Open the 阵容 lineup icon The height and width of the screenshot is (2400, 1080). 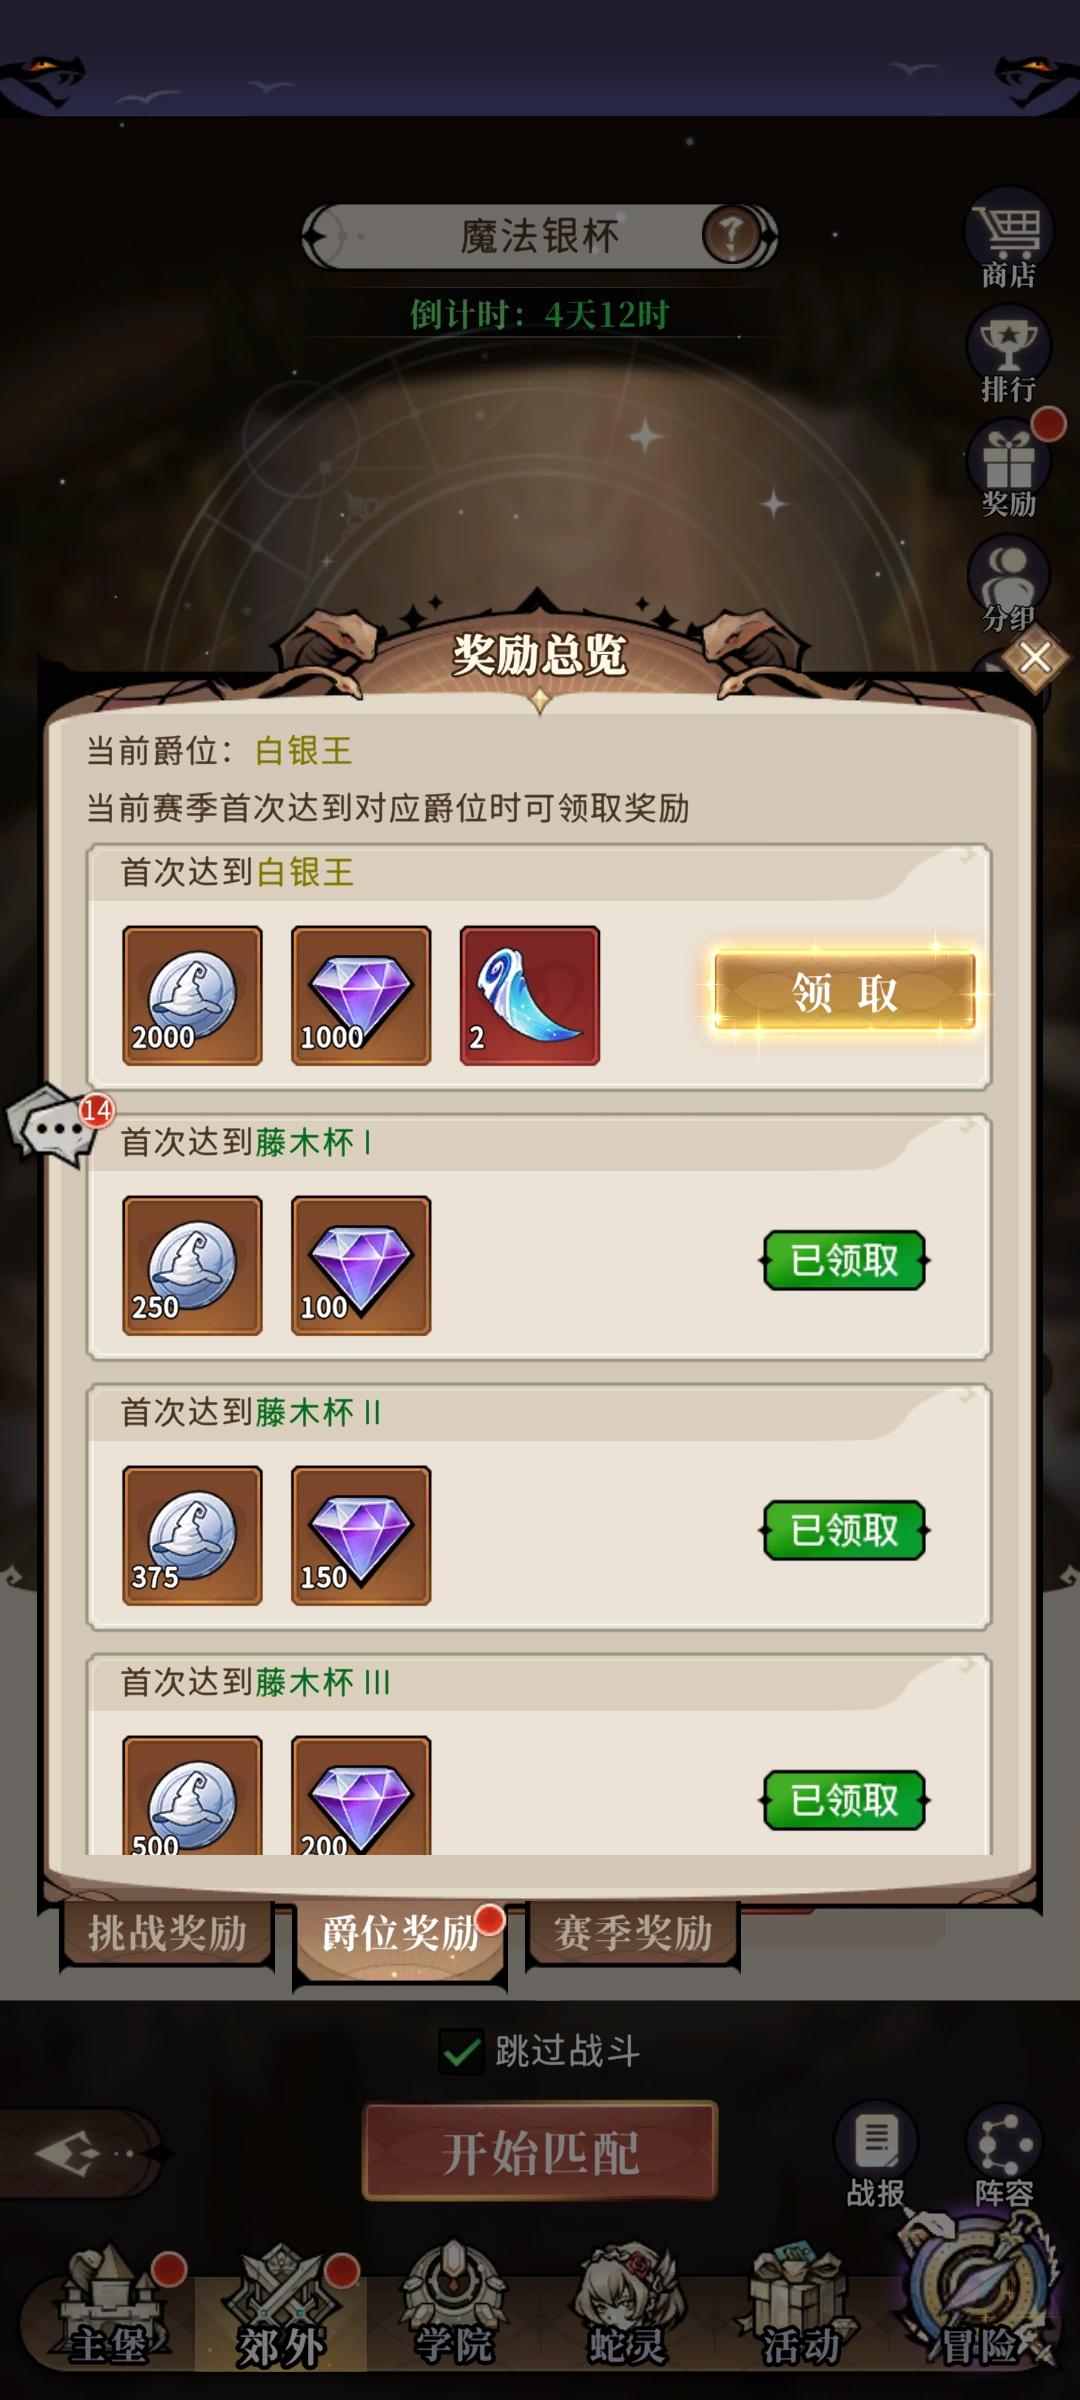point(1004,2158)
